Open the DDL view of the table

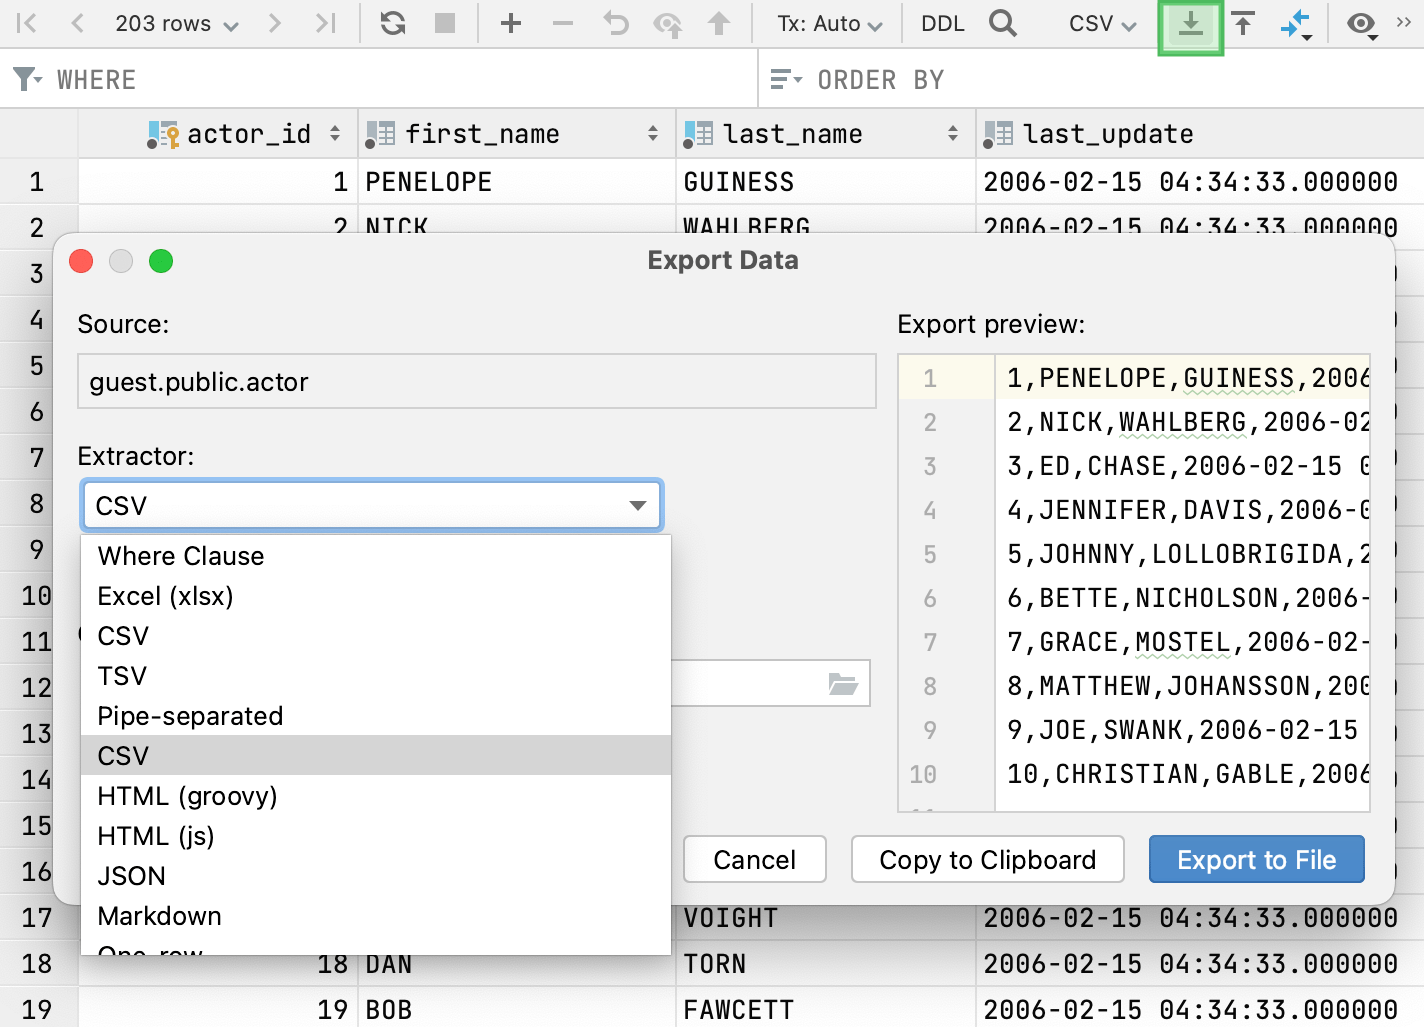941,23
